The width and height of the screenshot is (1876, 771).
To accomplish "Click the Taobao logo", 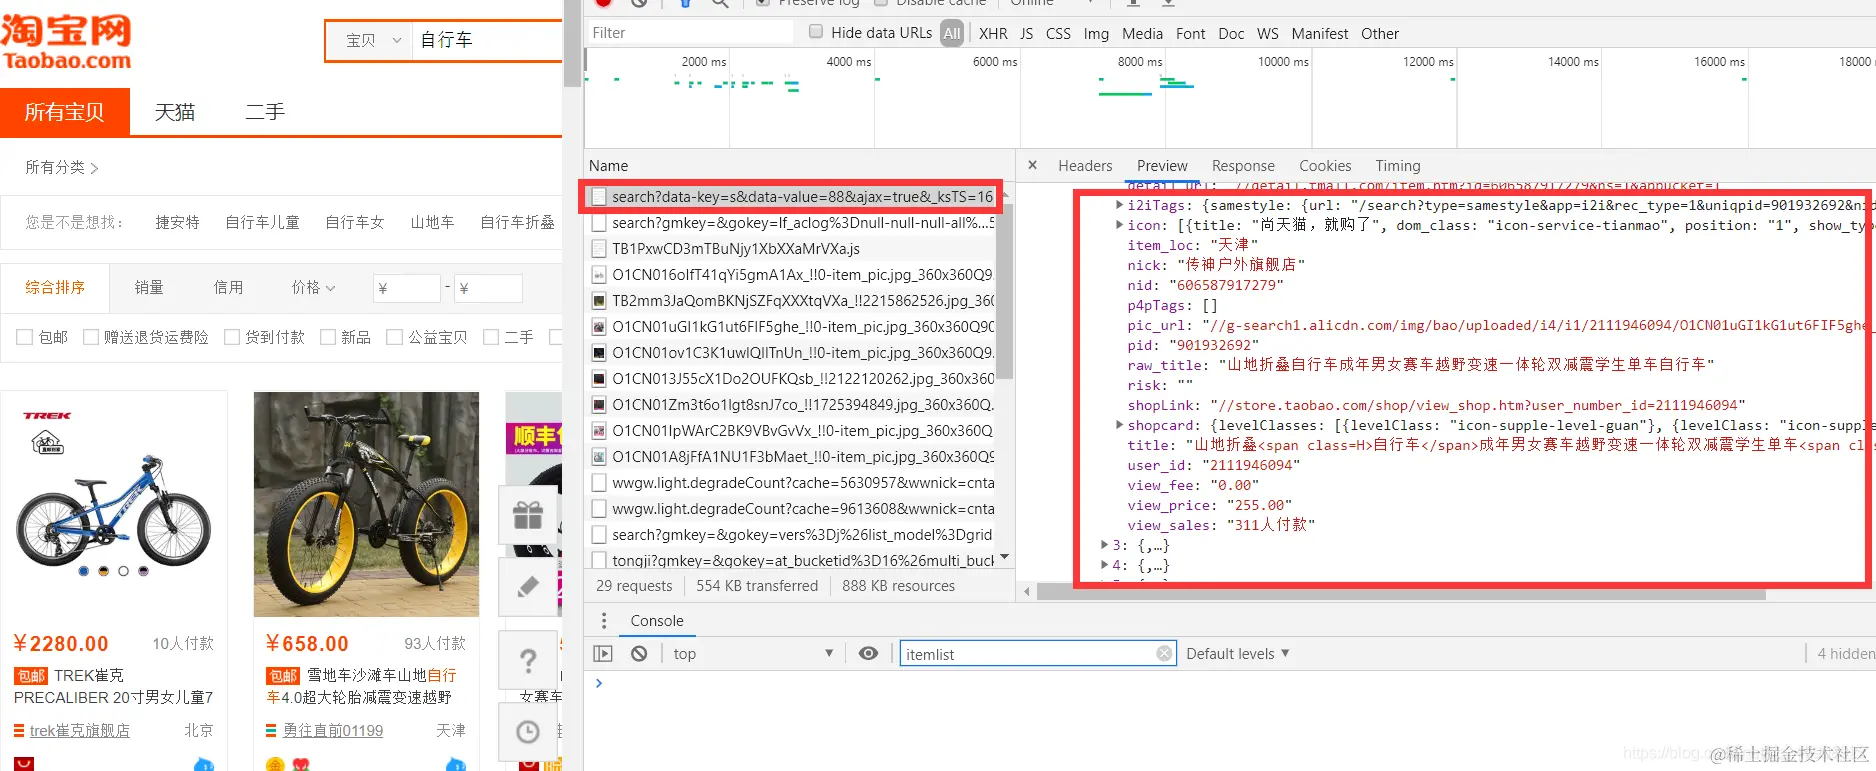I will pyautogui.click(x=66, y=42).
